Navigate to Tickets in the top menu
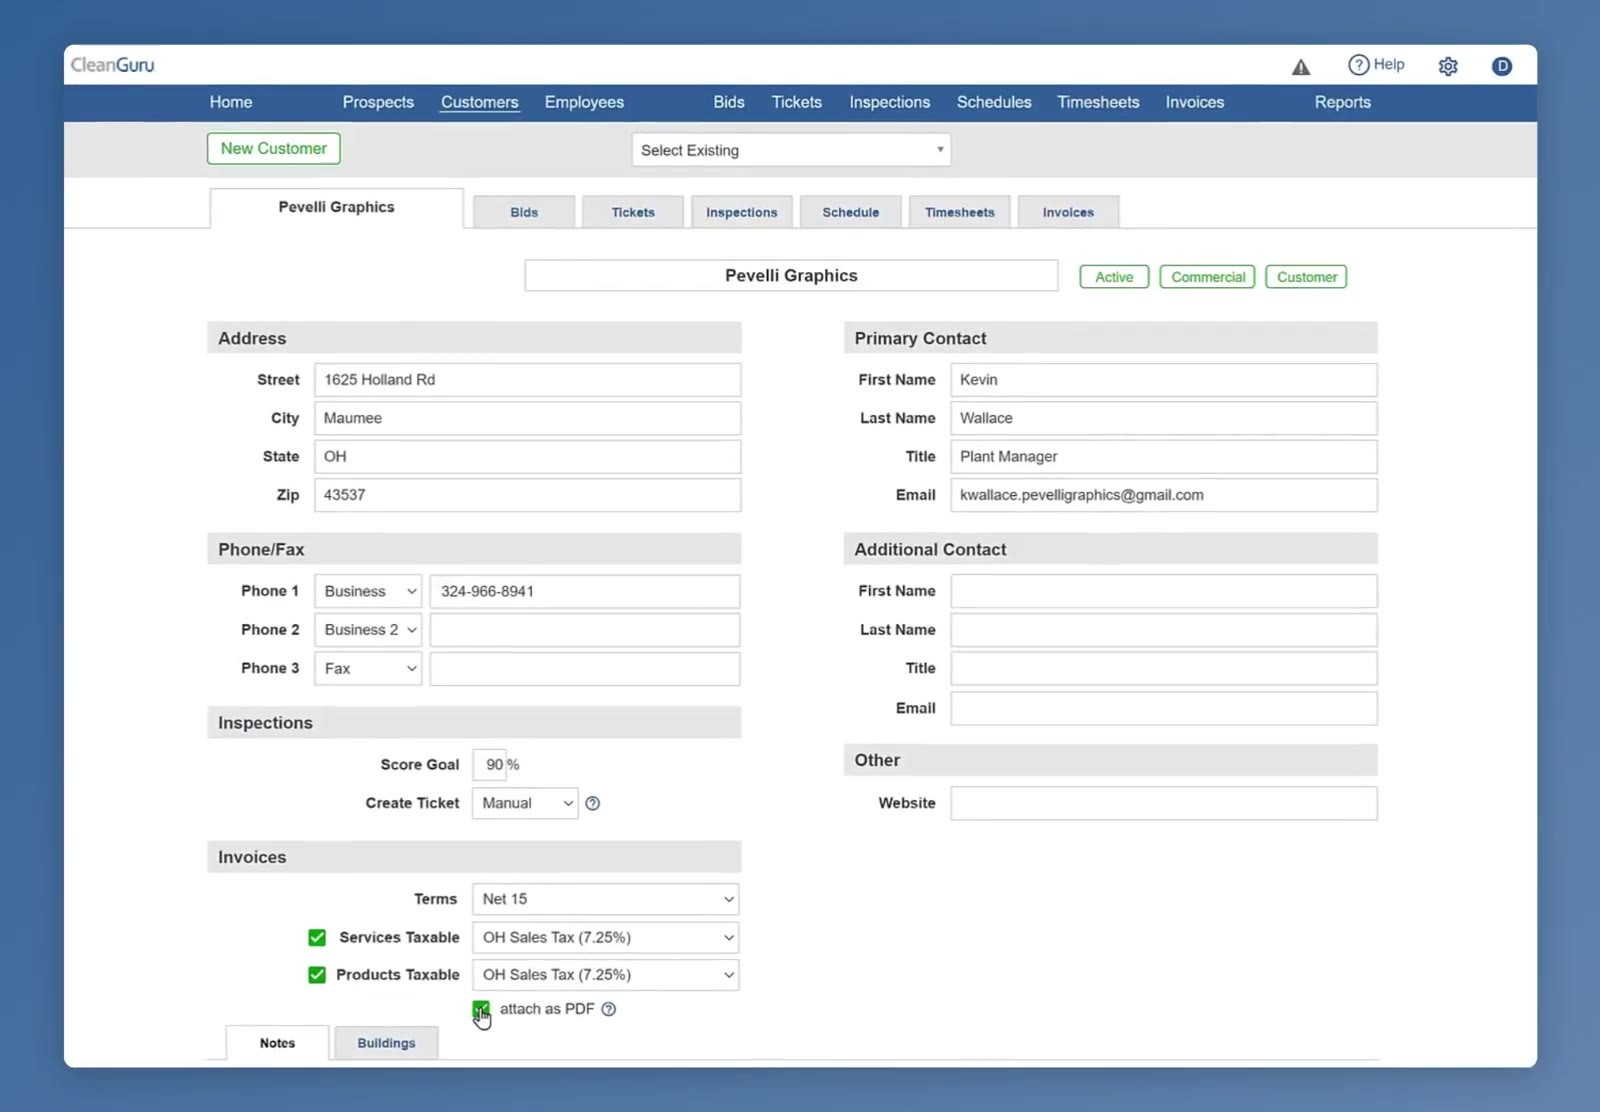1600x1112 pixels. pyautogui.click(x=797, y=102)
